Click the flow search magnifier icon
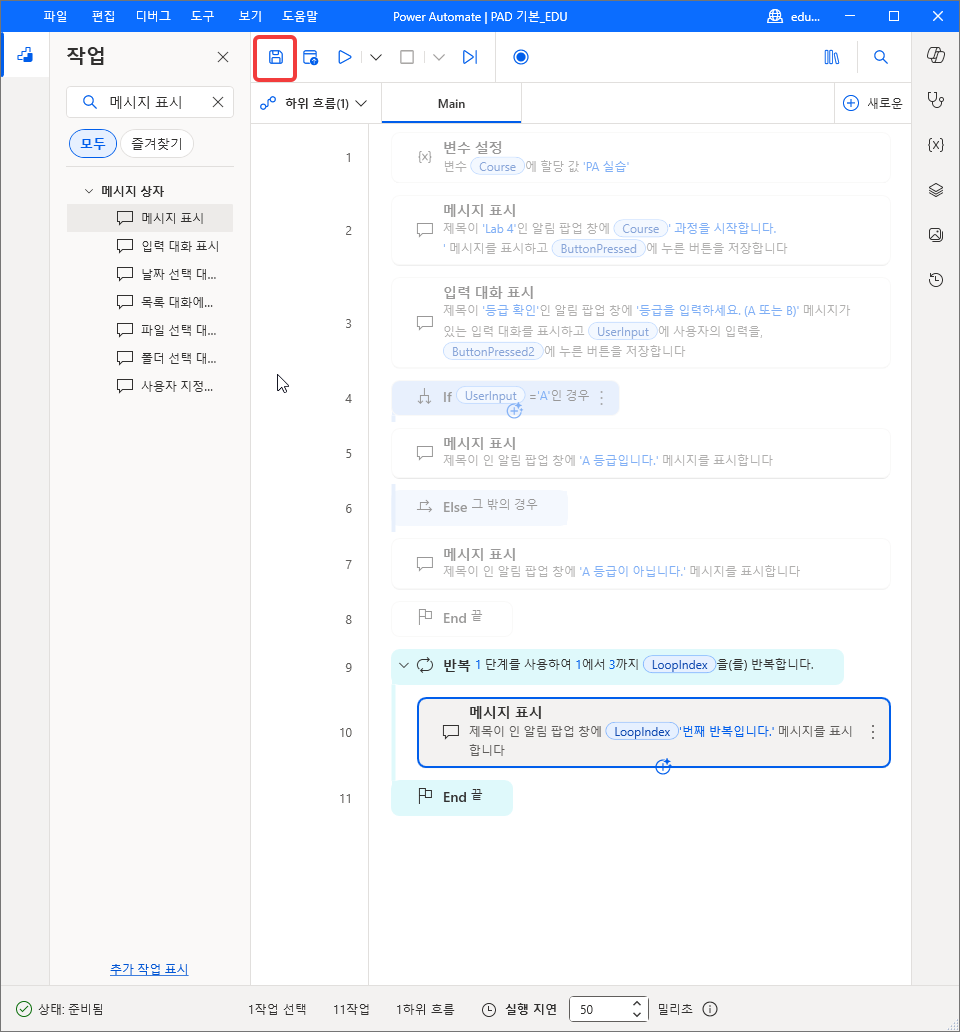Image resolution: width=960 pixels, height=1032 pixels. (x=880, y=57)
